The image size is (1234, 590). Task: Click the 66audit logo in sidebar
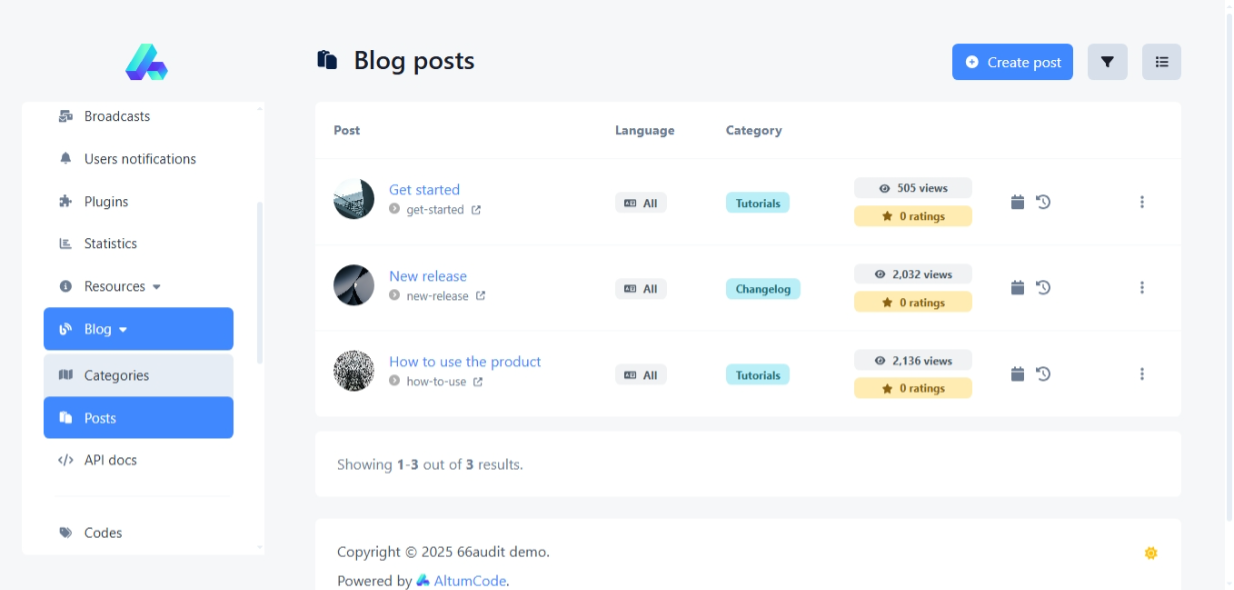[x=146, y=62]
